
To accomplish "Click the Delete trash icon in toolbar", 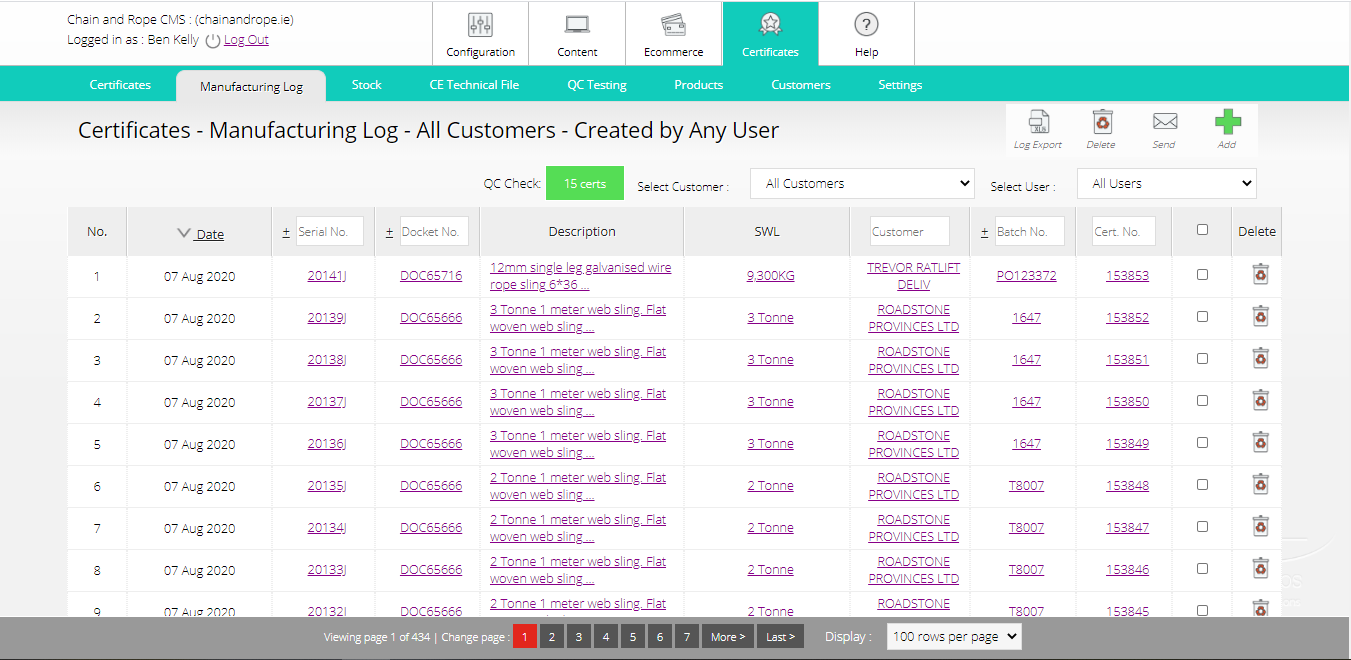I will [x=1101, y=123].
